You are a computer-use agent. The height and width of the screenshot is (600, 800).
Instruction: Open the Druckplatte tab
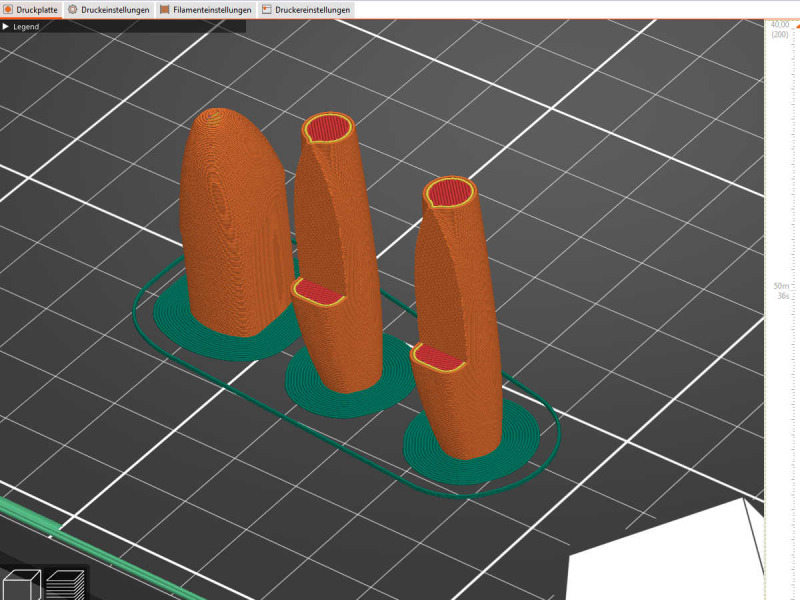[x=31, y=10]
